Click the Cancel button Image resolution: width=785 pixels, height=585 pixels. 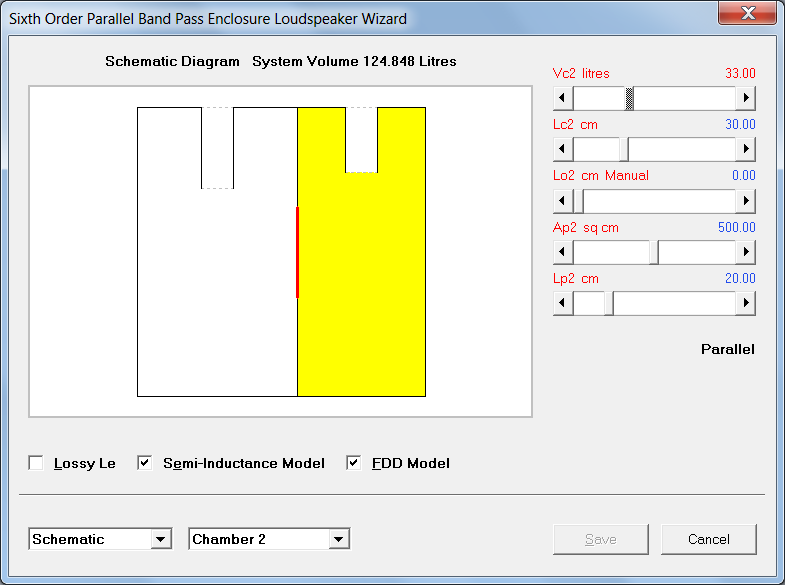pos(708,539)
